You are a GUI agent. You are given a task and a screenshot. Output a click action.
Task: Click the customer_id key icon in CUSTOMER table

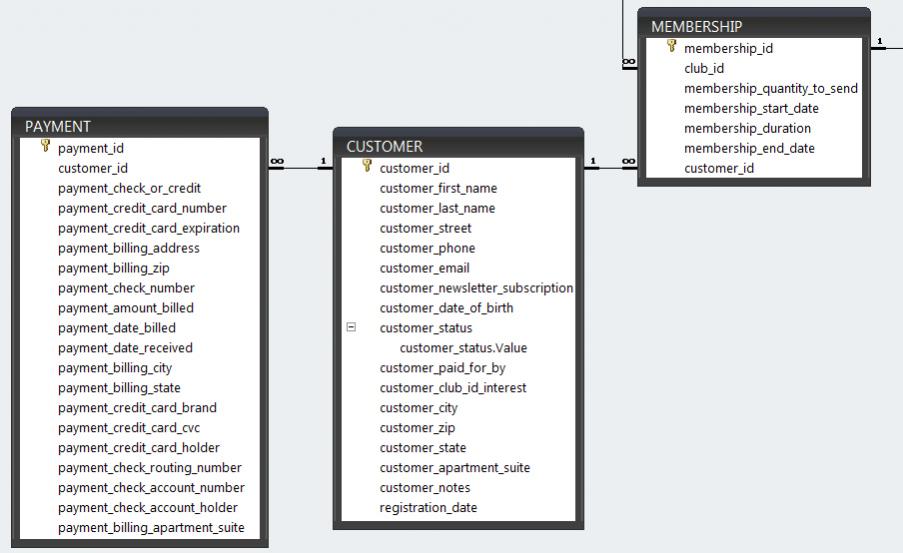(x=367, y=166)
